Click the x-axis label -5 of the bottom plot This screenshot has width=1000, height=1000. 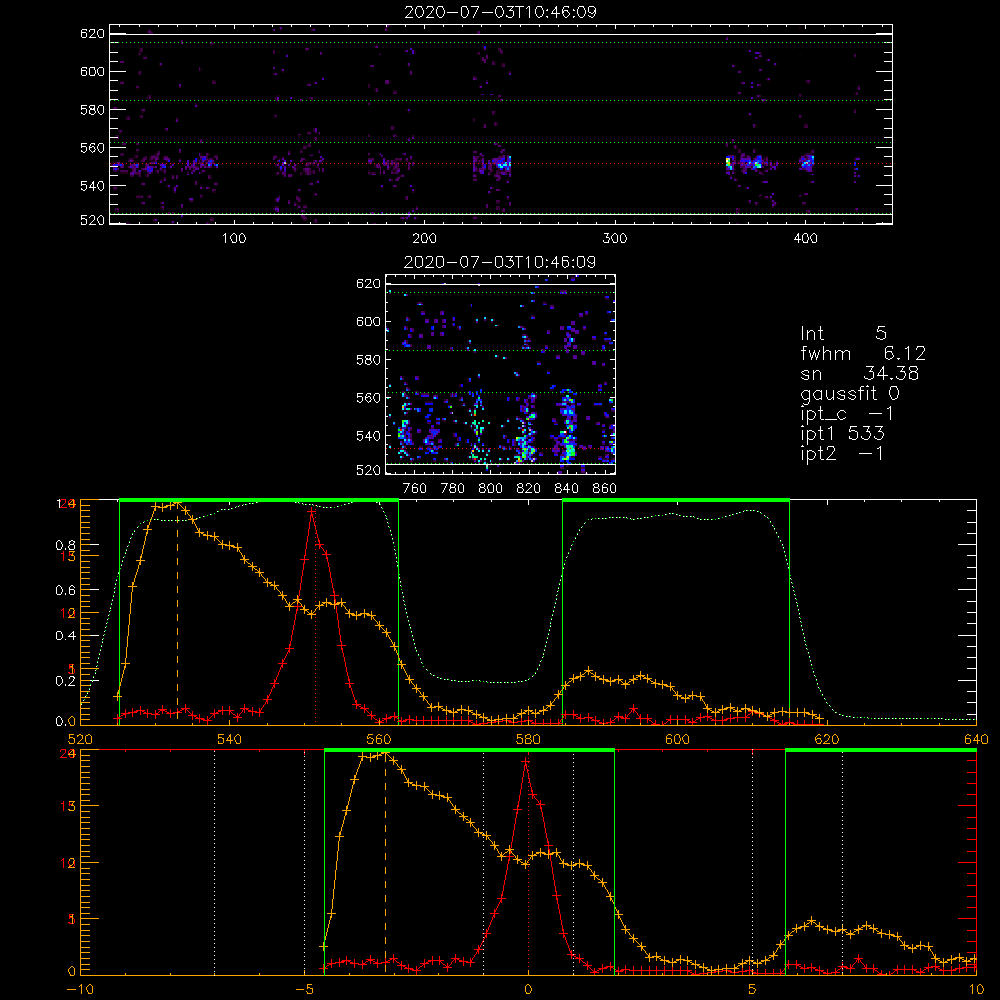304,989
